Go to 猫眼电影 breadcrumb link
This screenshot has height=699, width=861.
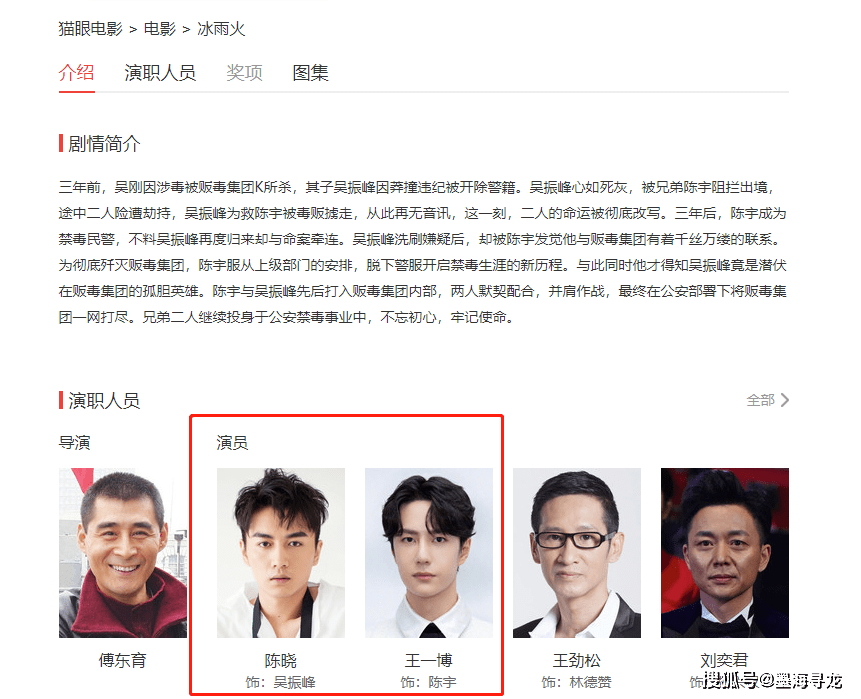click(91, 29)
